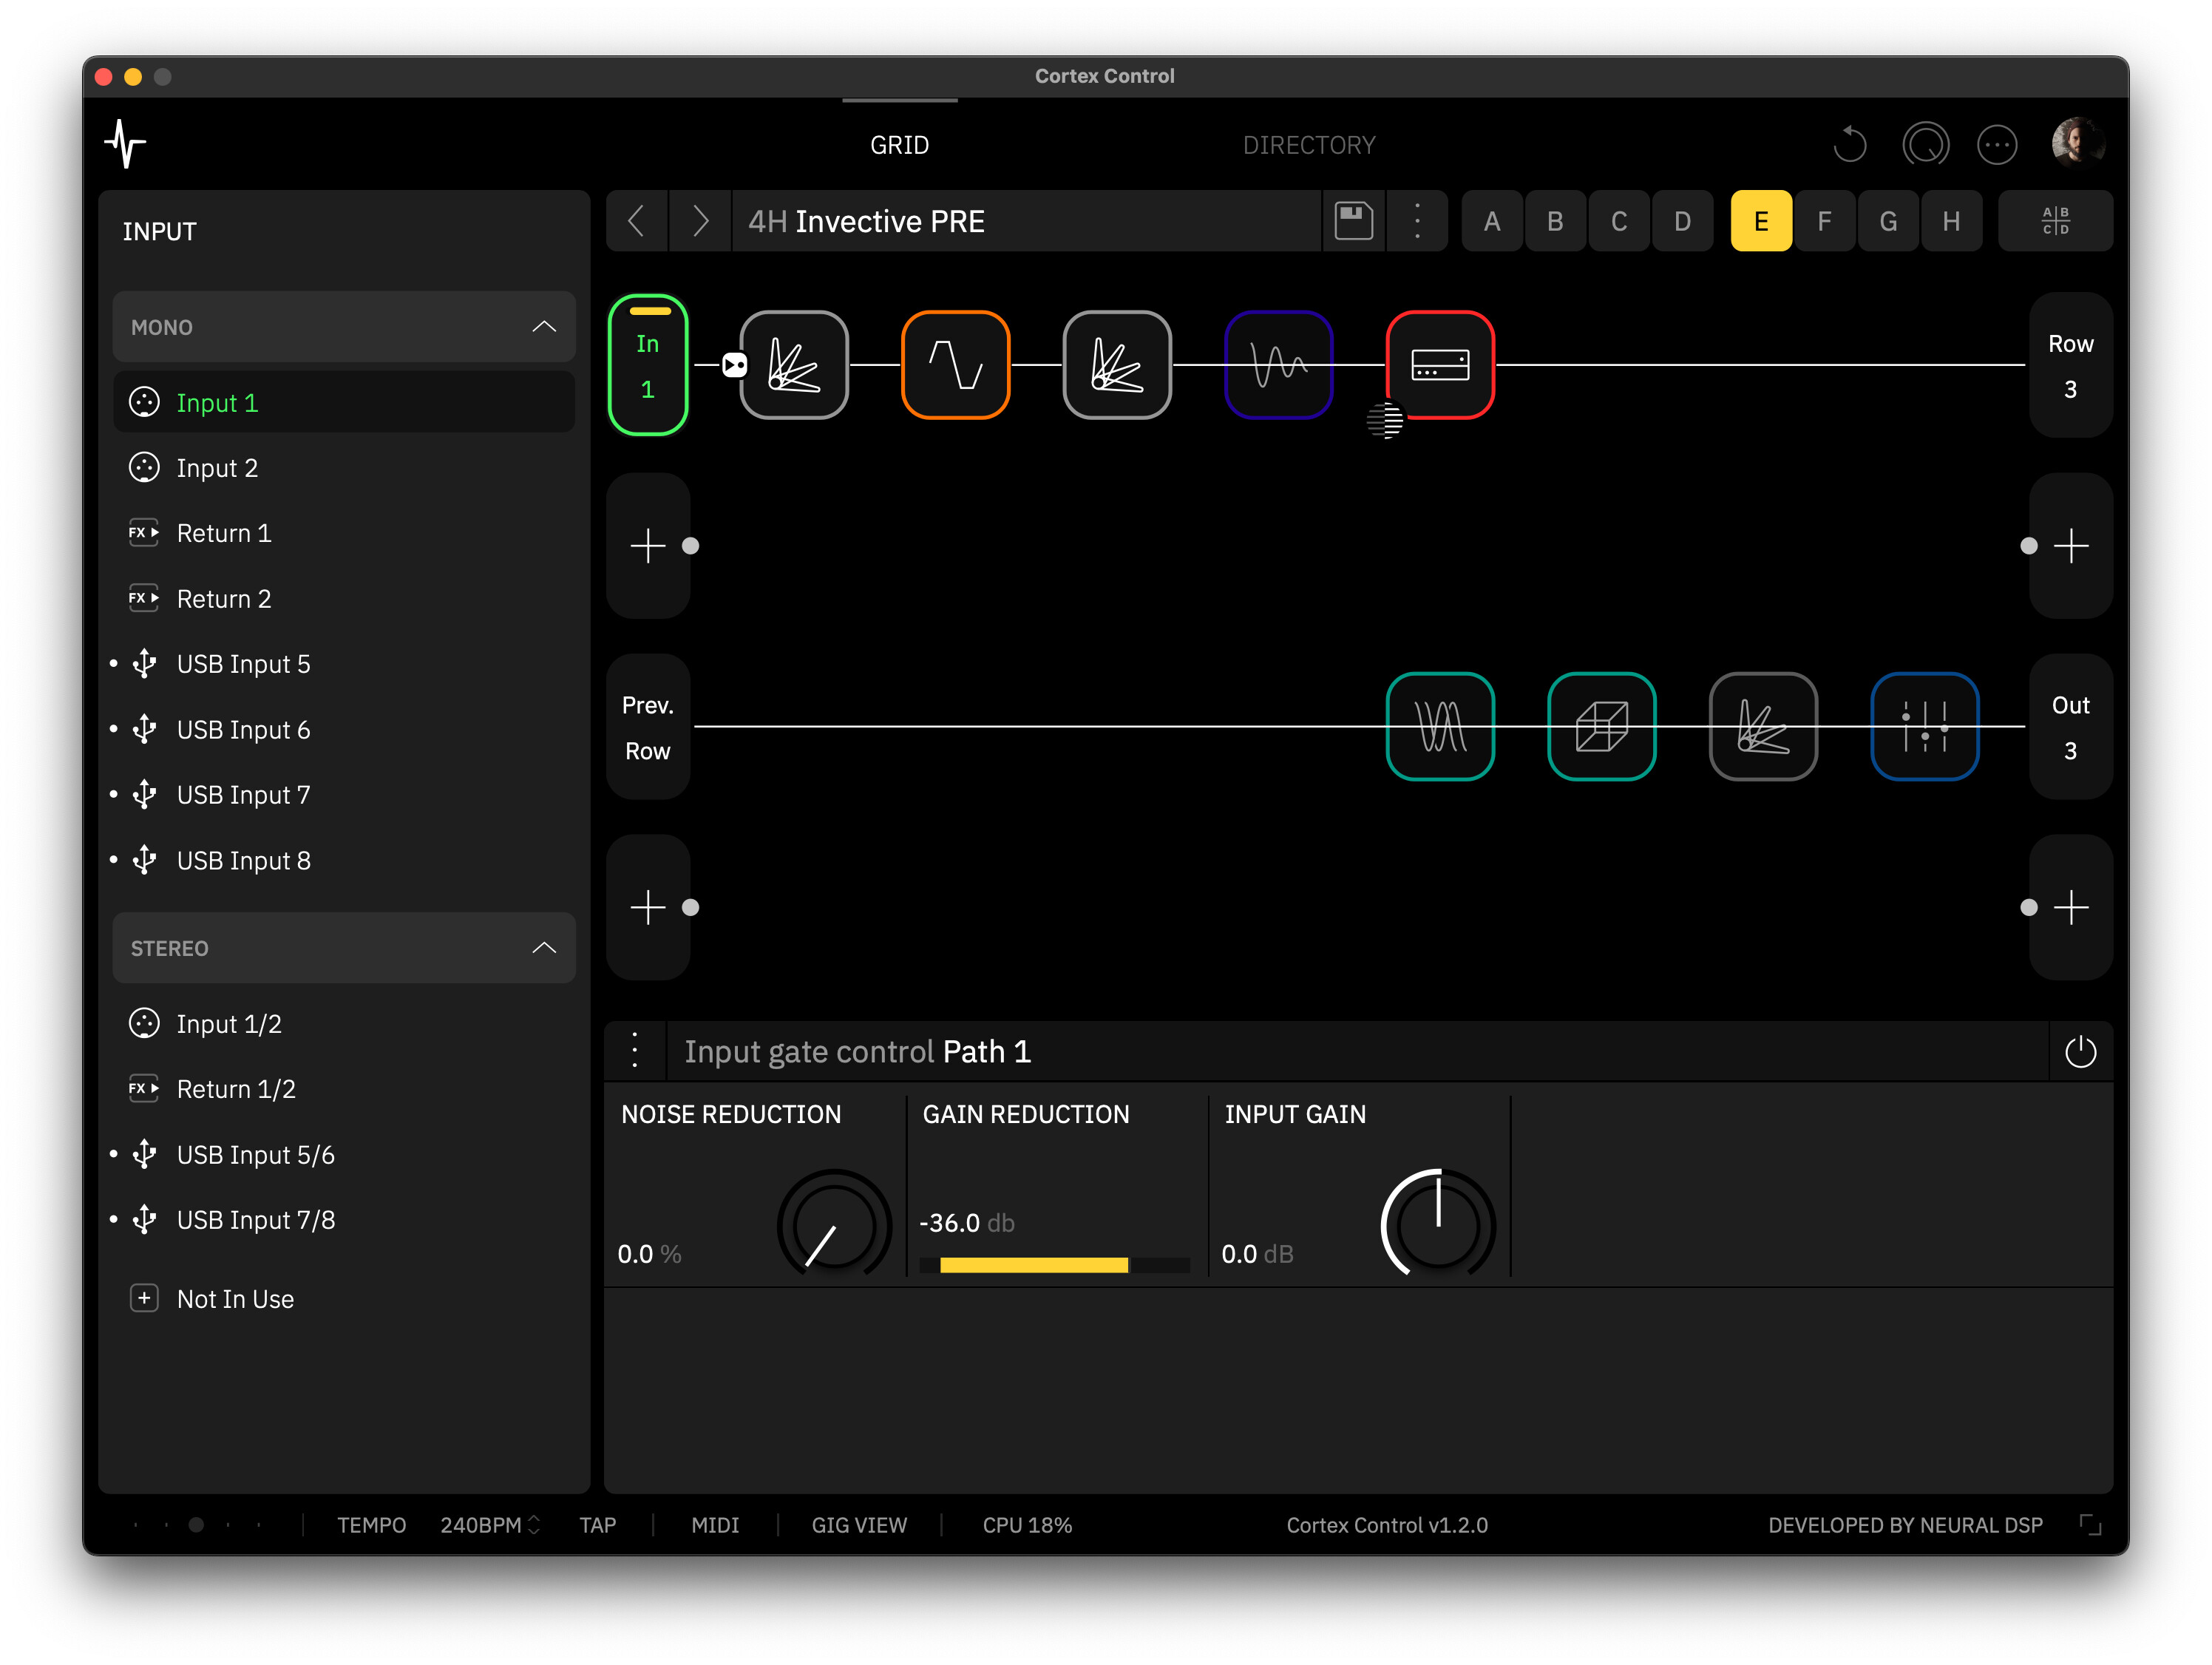The image size is (2212, 1665).
Task: Open the three-dot settings circle icon
Action: coord(1997,145)
